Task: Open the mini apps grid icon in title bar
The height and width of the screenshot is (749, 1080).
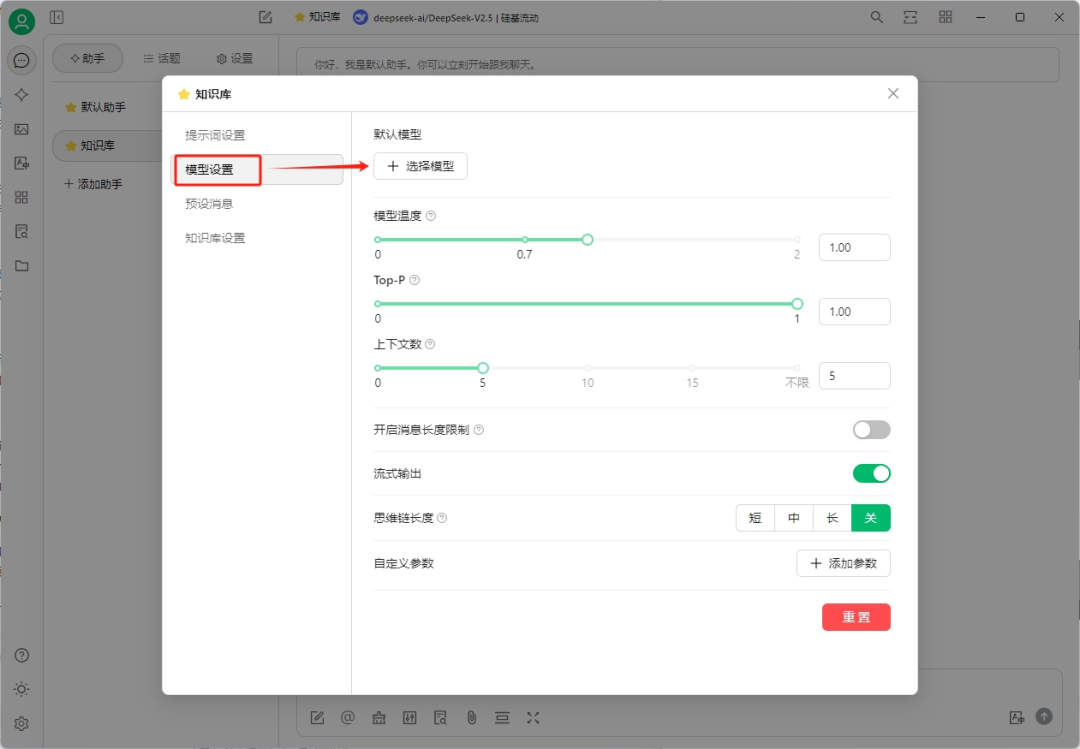Action: [945, 17]
